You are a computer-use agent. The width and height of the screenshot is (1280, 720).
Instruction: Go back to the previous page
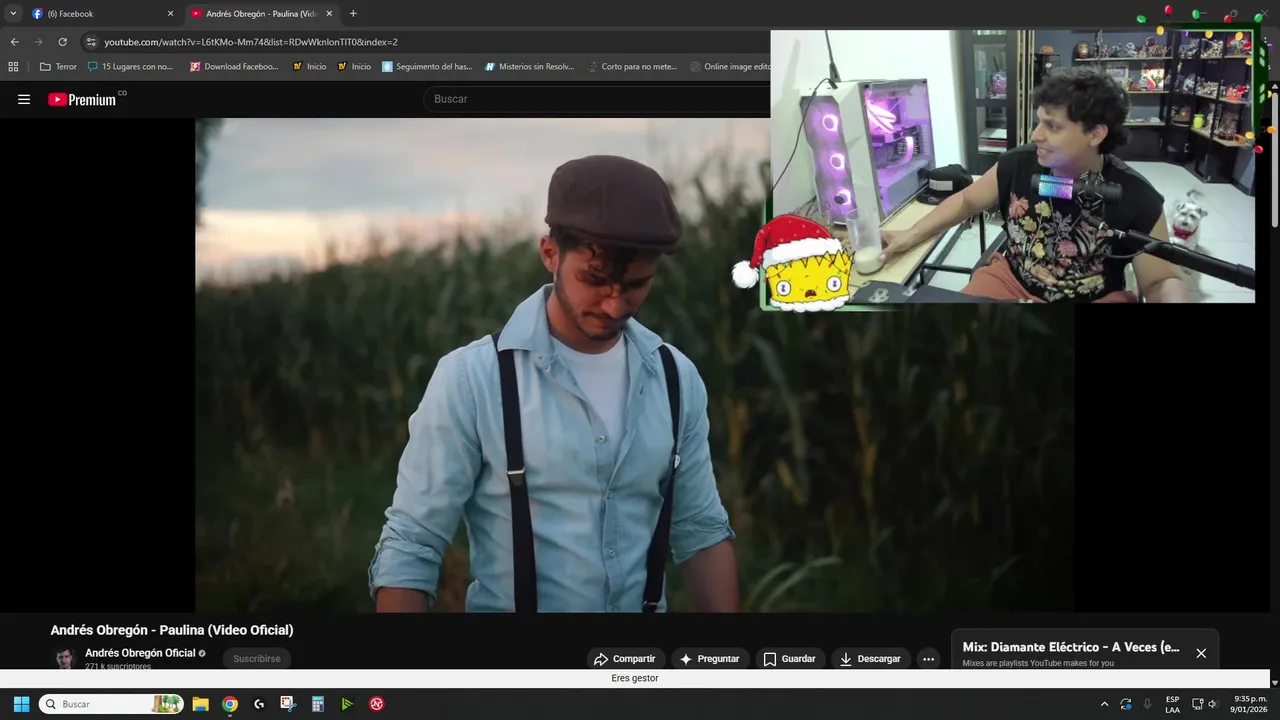click(x=14, y=42)
